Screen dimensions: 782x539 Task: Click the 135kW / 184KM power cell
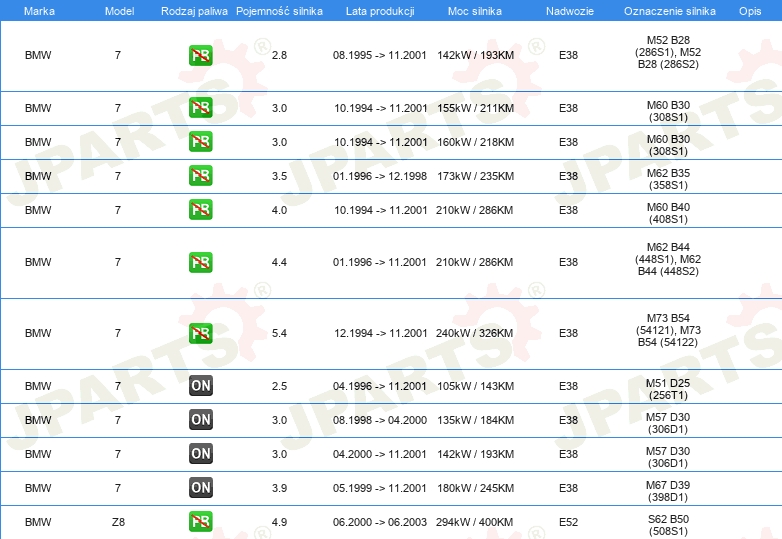(475, 420)
